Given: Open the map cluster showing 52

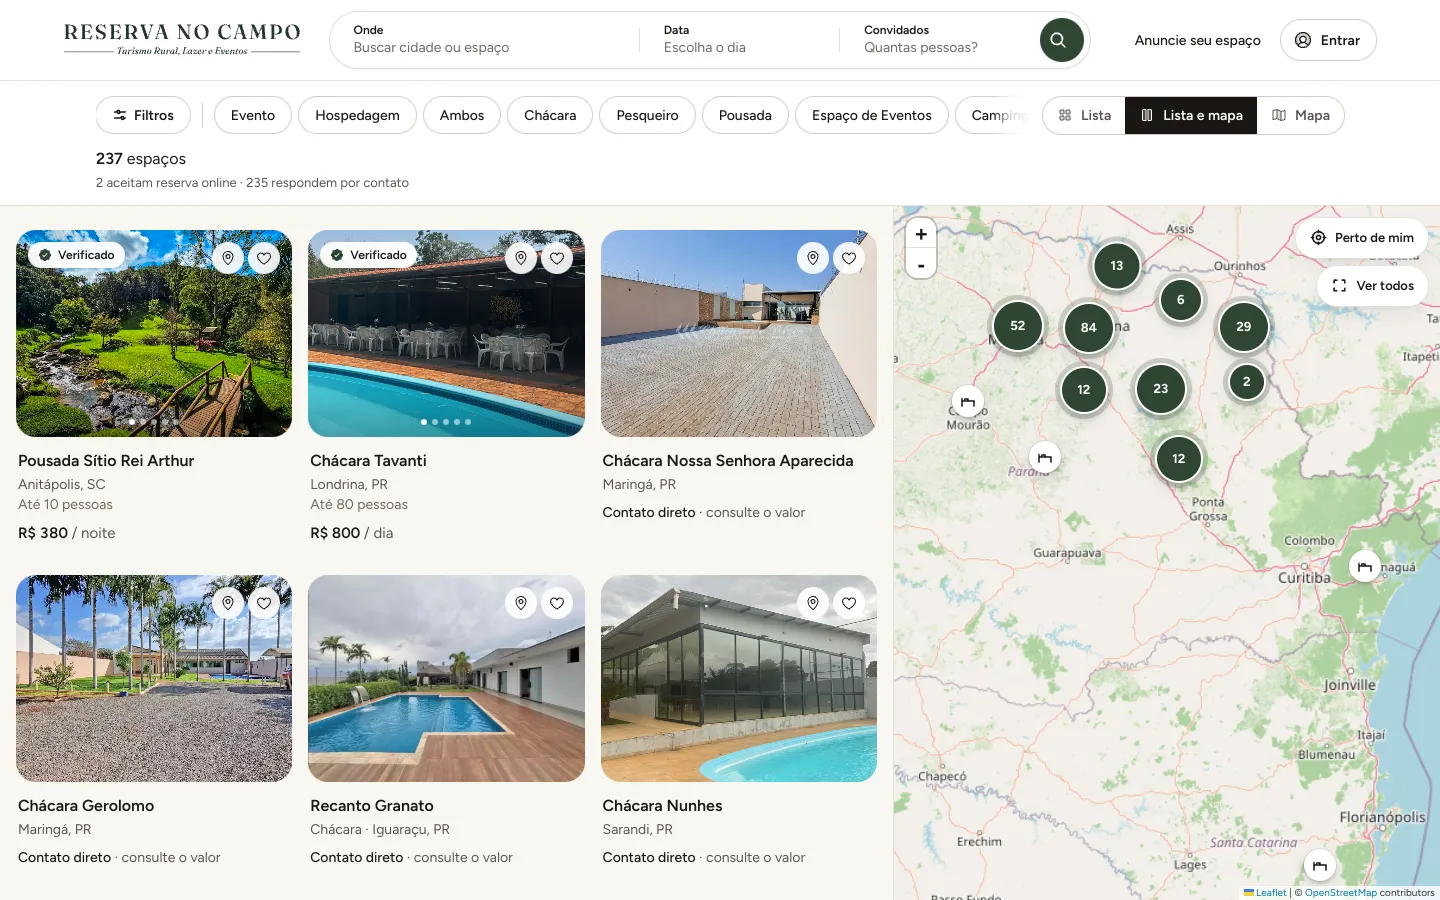Looking at the screenshot, I should [x=1018, y=326].
